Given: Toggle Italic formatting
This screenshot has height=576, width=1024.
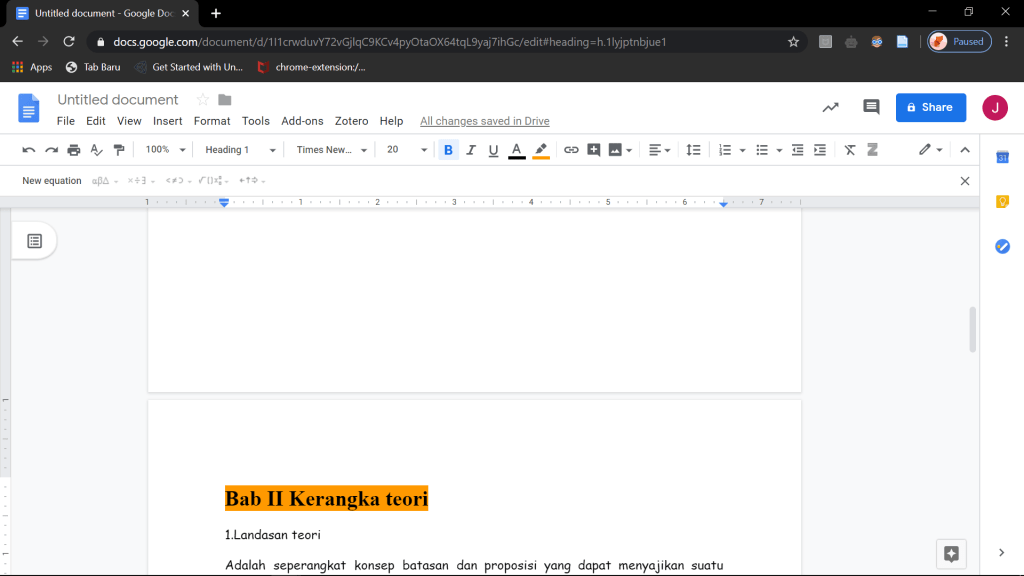Looking at the screenshot, I should point(471,150).
